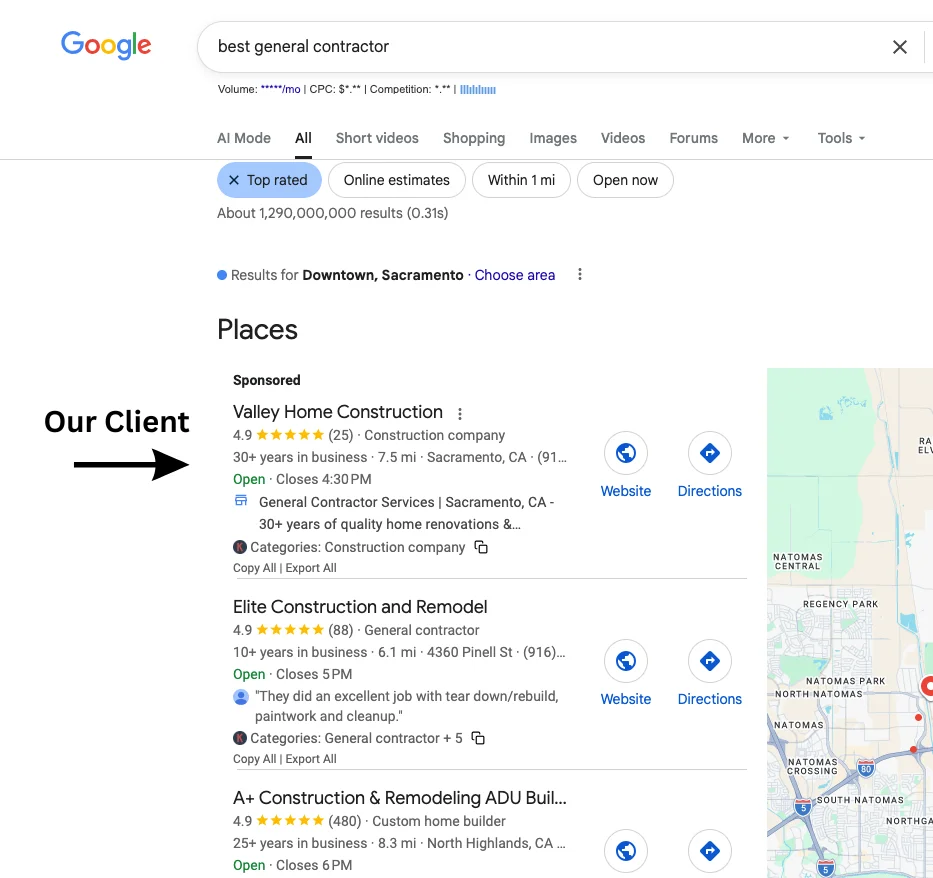Copy the Valley Home Construction categories icon
Image resolution: width=933 pixels, height=878 pixels.
[x=481, y=547]
